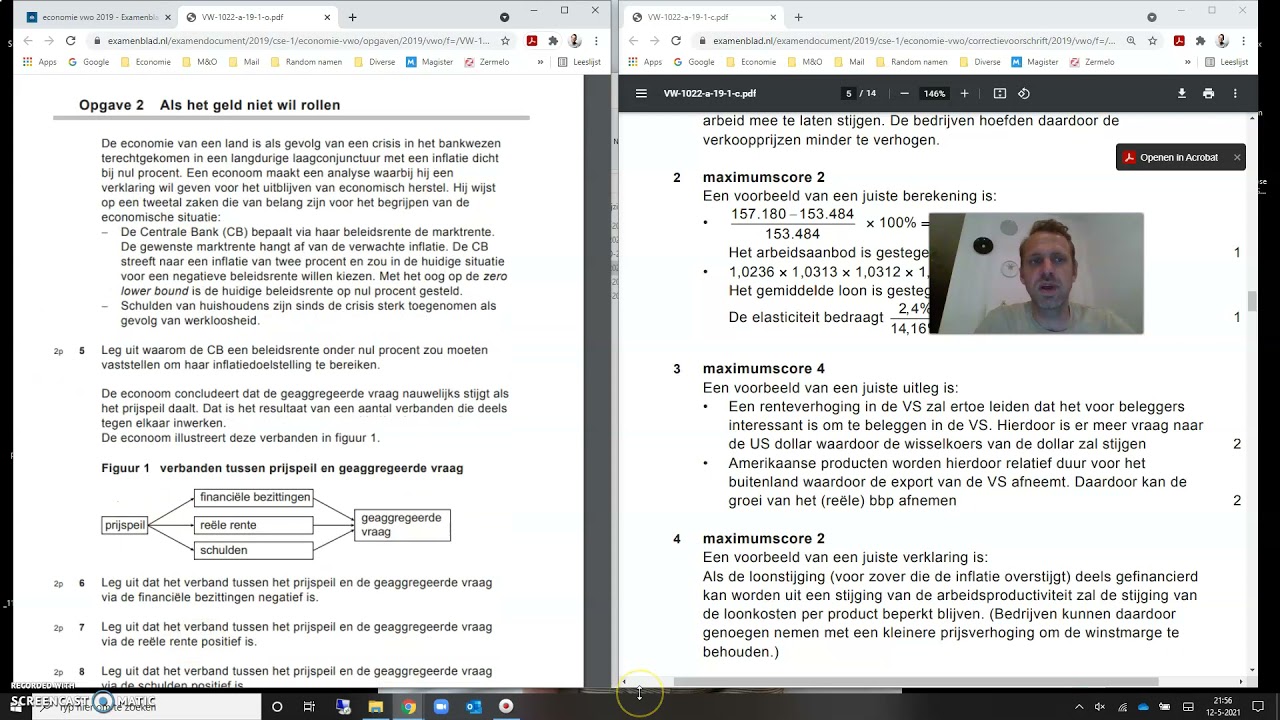This screenshot has height=720, width=1280.
Task: Open Chrome from the taskbar
Action: (408, 706)
